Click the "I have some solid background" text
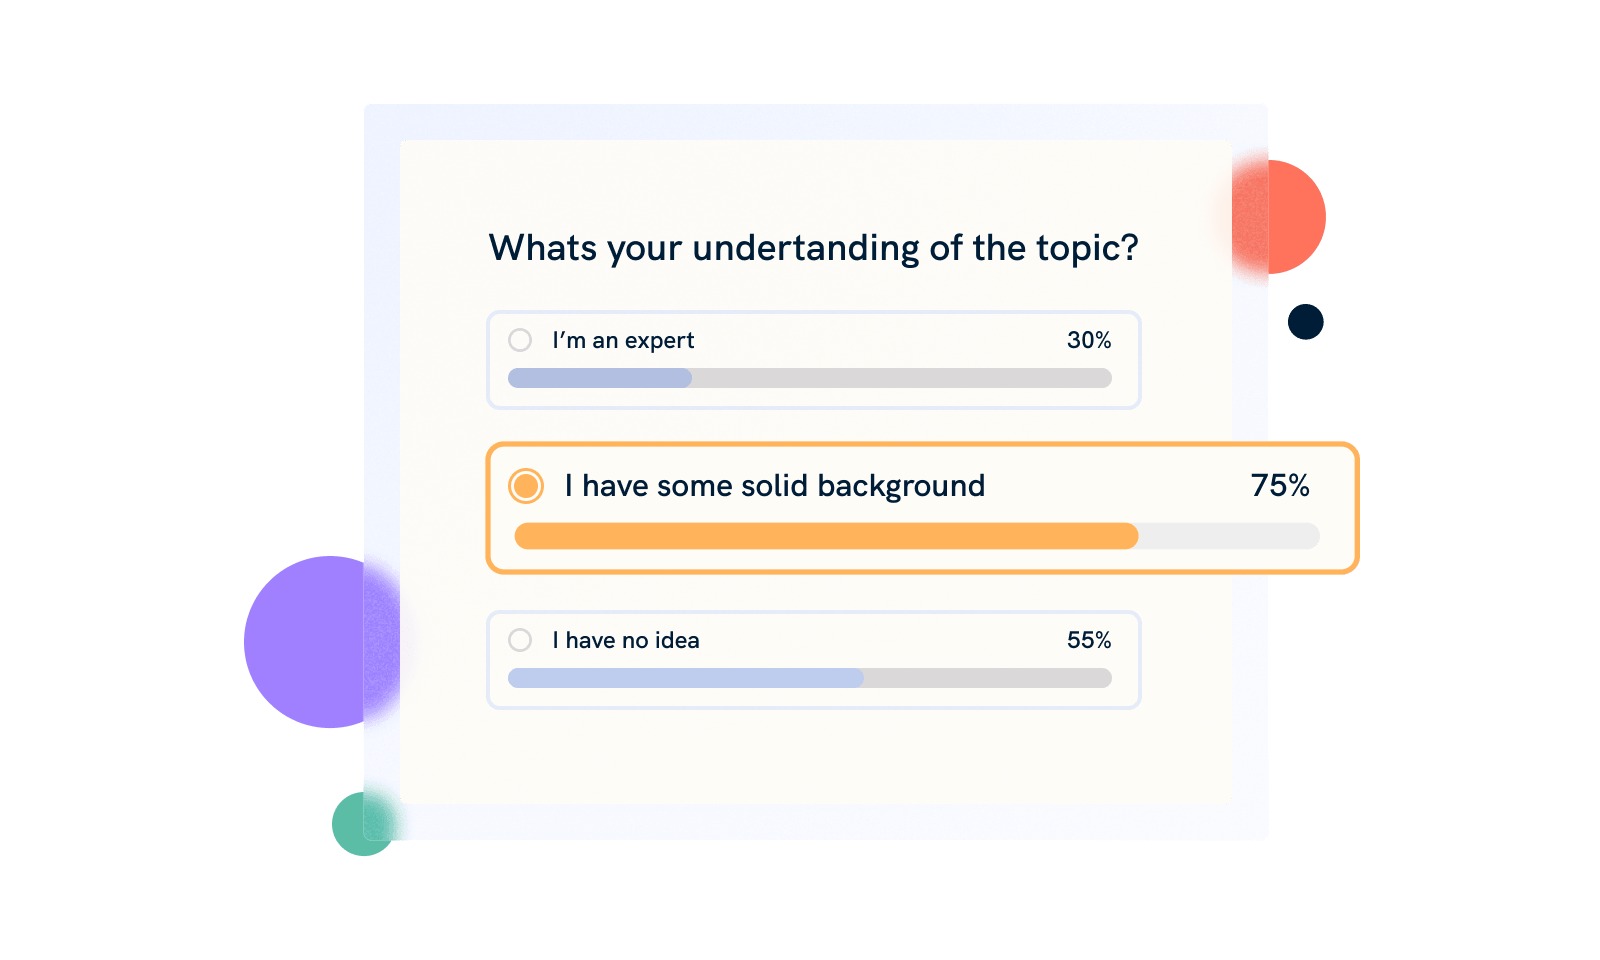The height and width of the screenshot is (960, 1600). [774, 486]
